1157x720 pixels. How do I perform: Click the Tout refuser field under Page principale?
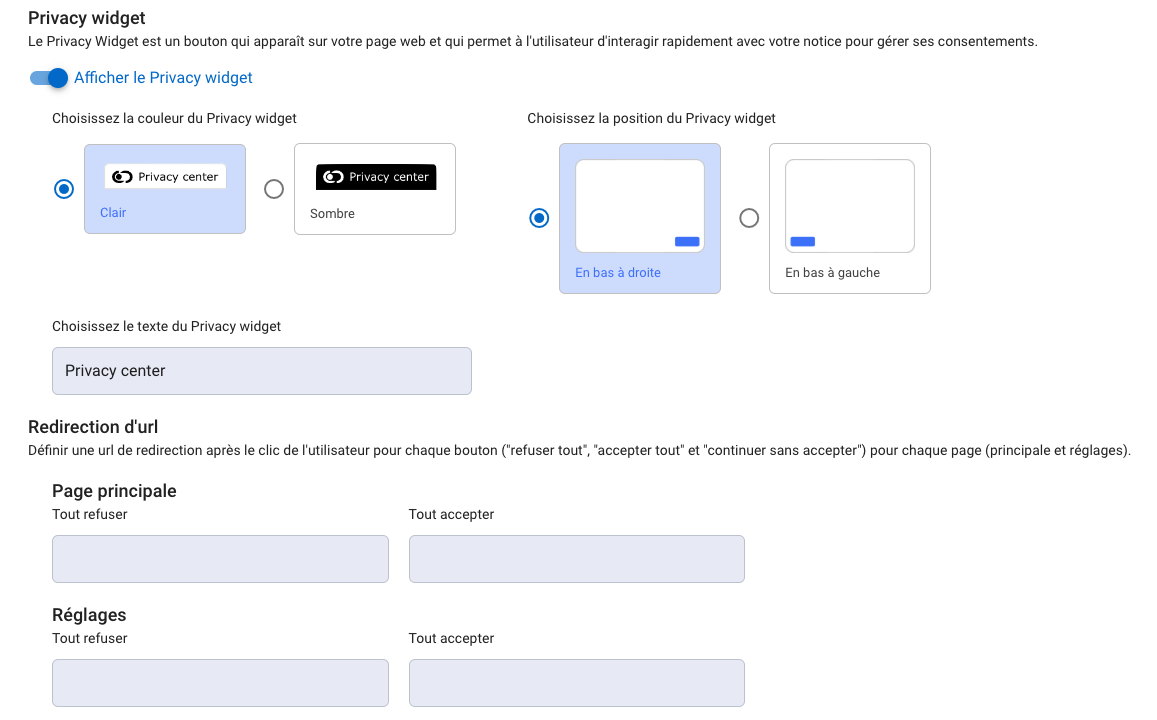point(220,558)
